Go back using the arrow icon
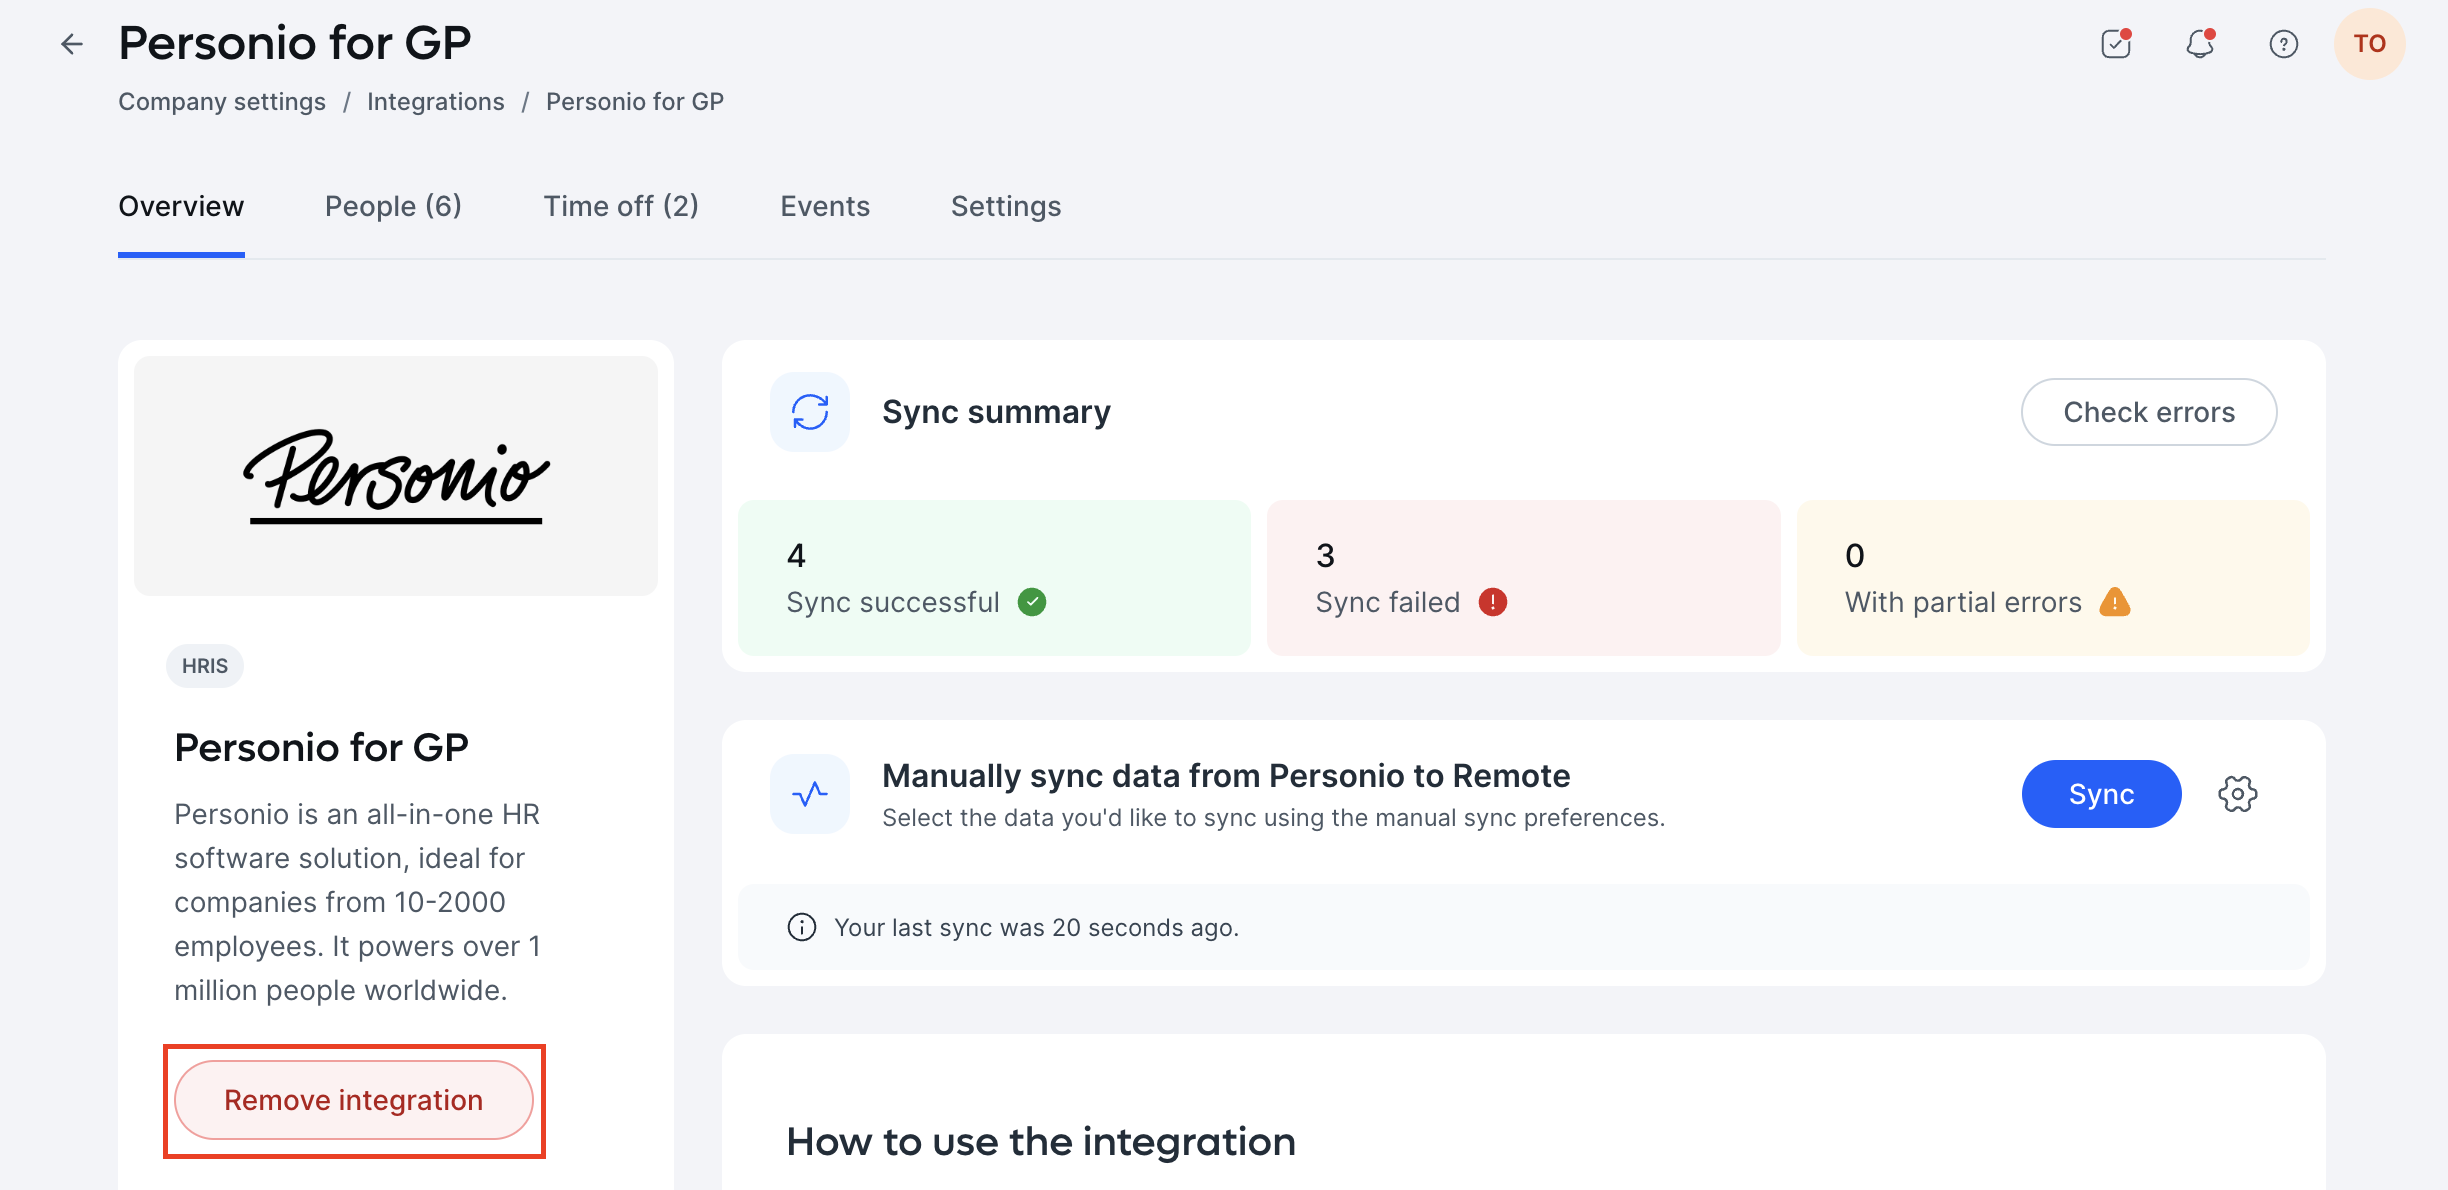Image resolution: width=2448 pixels, height=1190 pixels. pyautogui.click(x=72, y=44)
